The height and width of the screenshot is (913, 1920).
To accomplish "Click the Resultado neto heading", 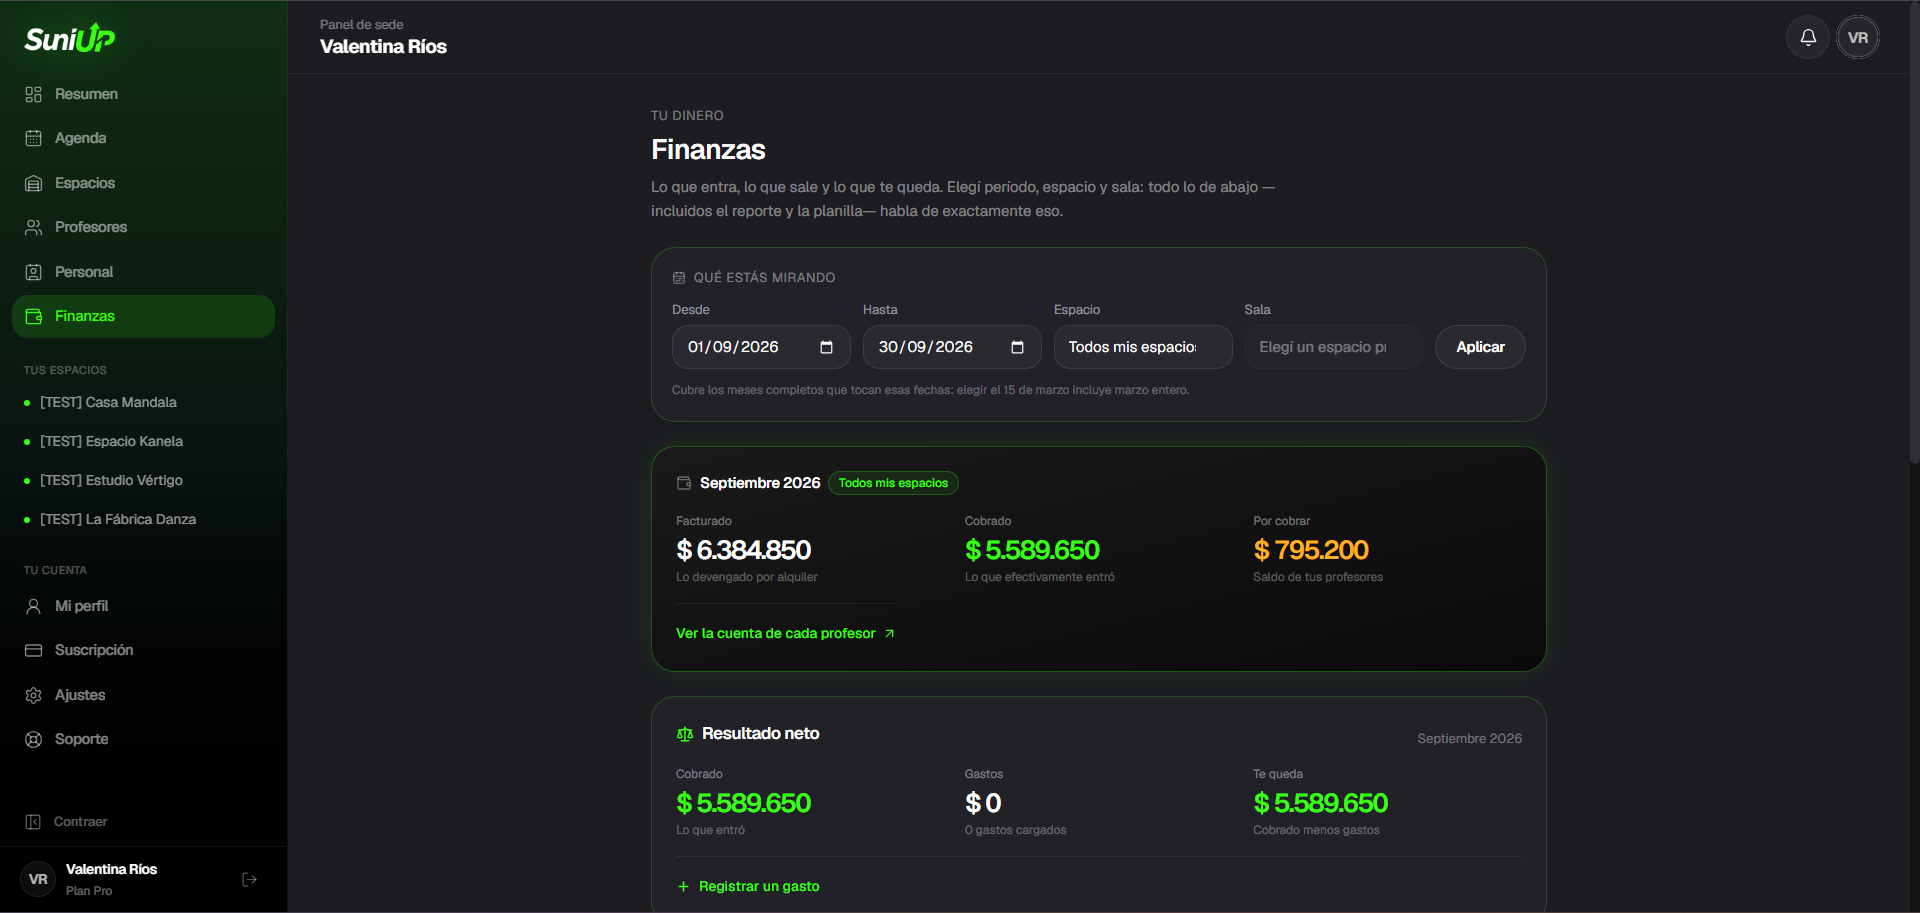I will 760,733.
